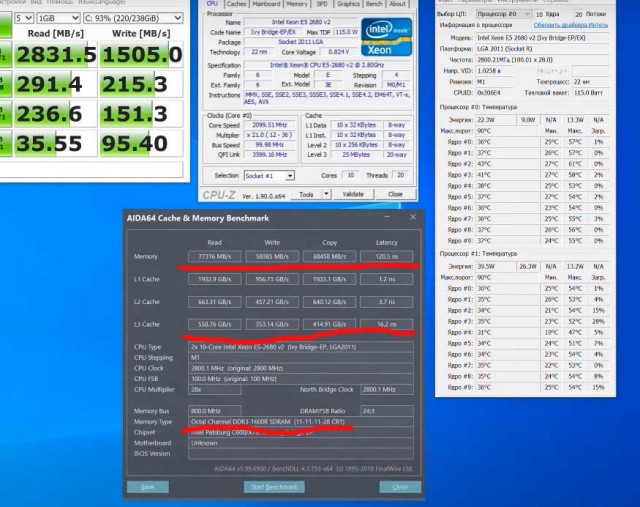The width and height of the screenshot is (640, 507).
Task: Click the 2831.5 read result in CrystalDiskMark
Action: (56, 55)
